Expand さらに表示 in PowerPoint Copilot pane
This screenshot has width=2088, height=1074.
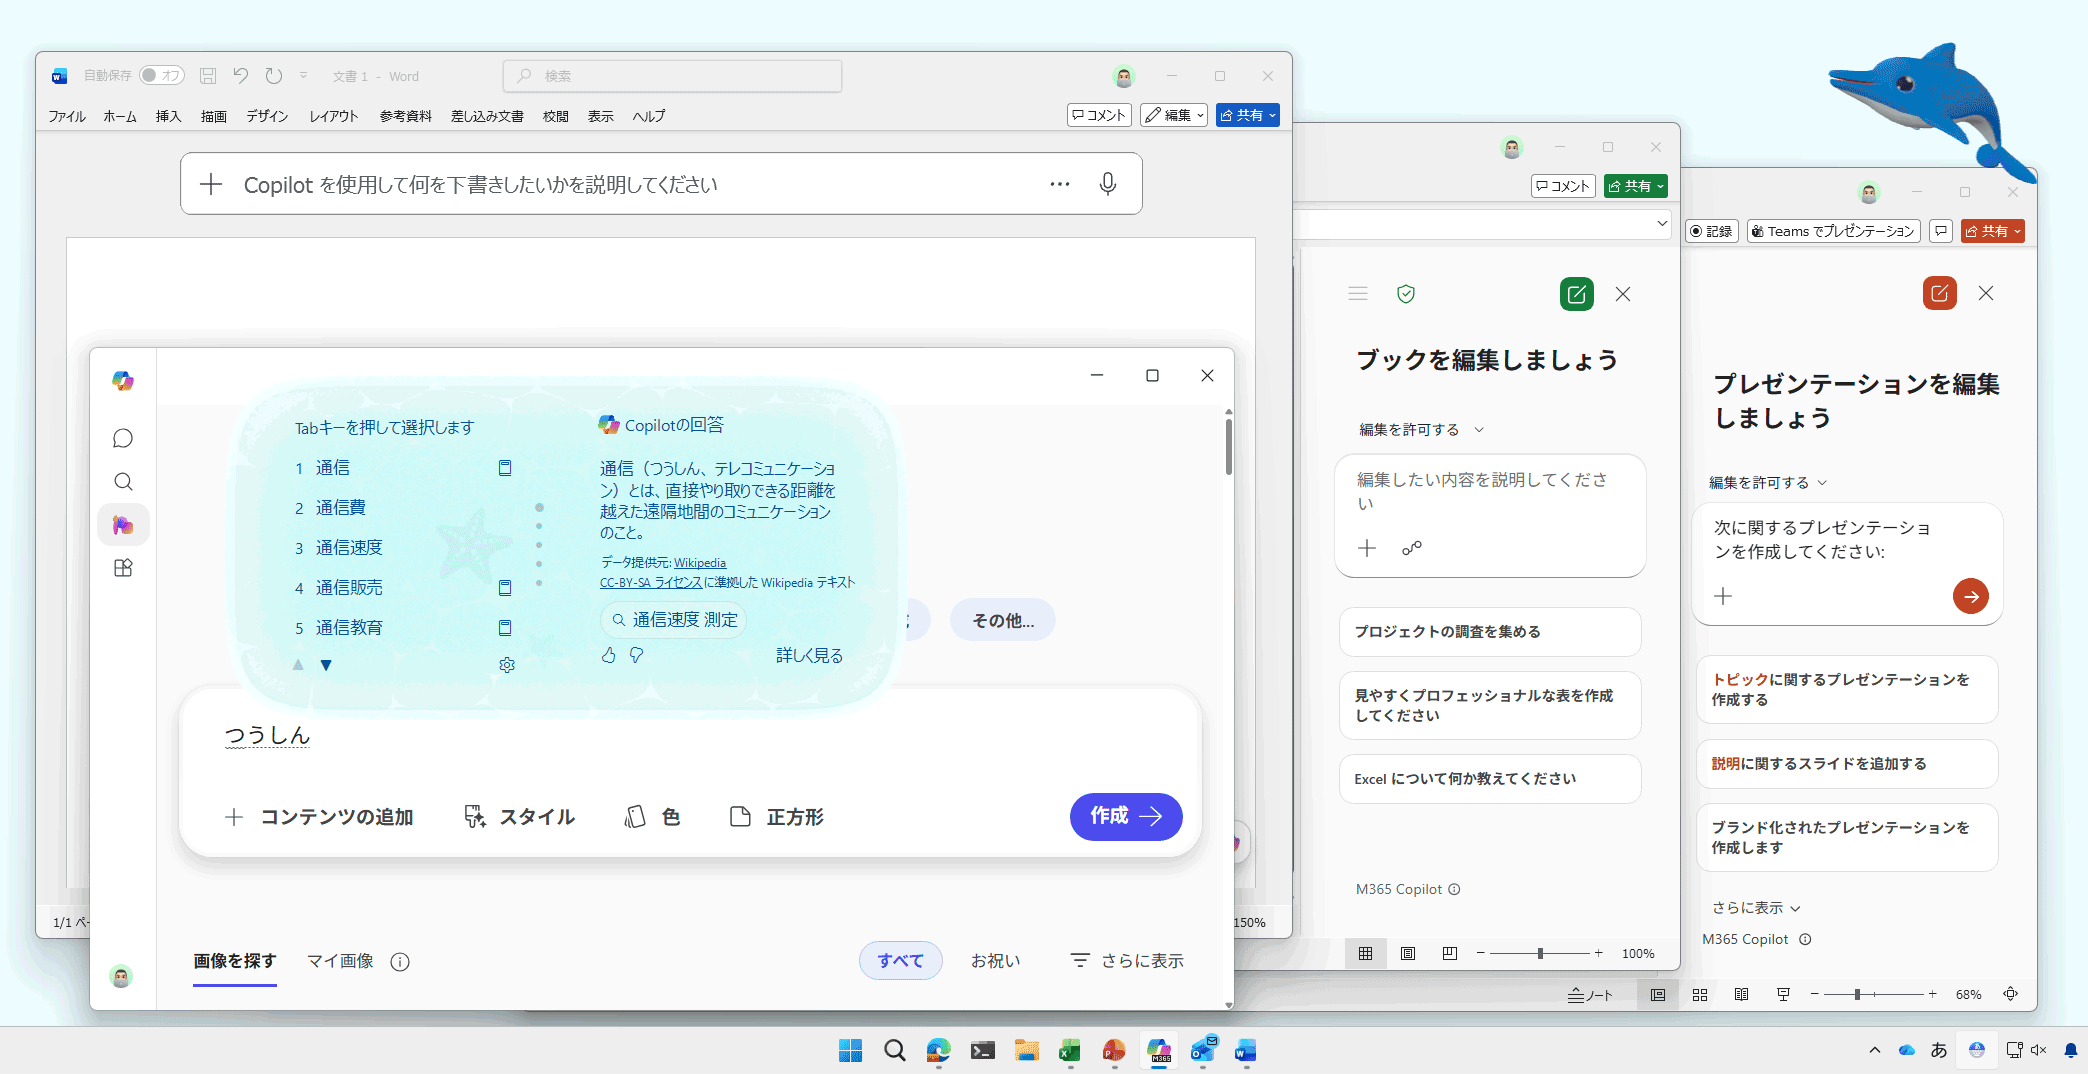pos(1756,908)
